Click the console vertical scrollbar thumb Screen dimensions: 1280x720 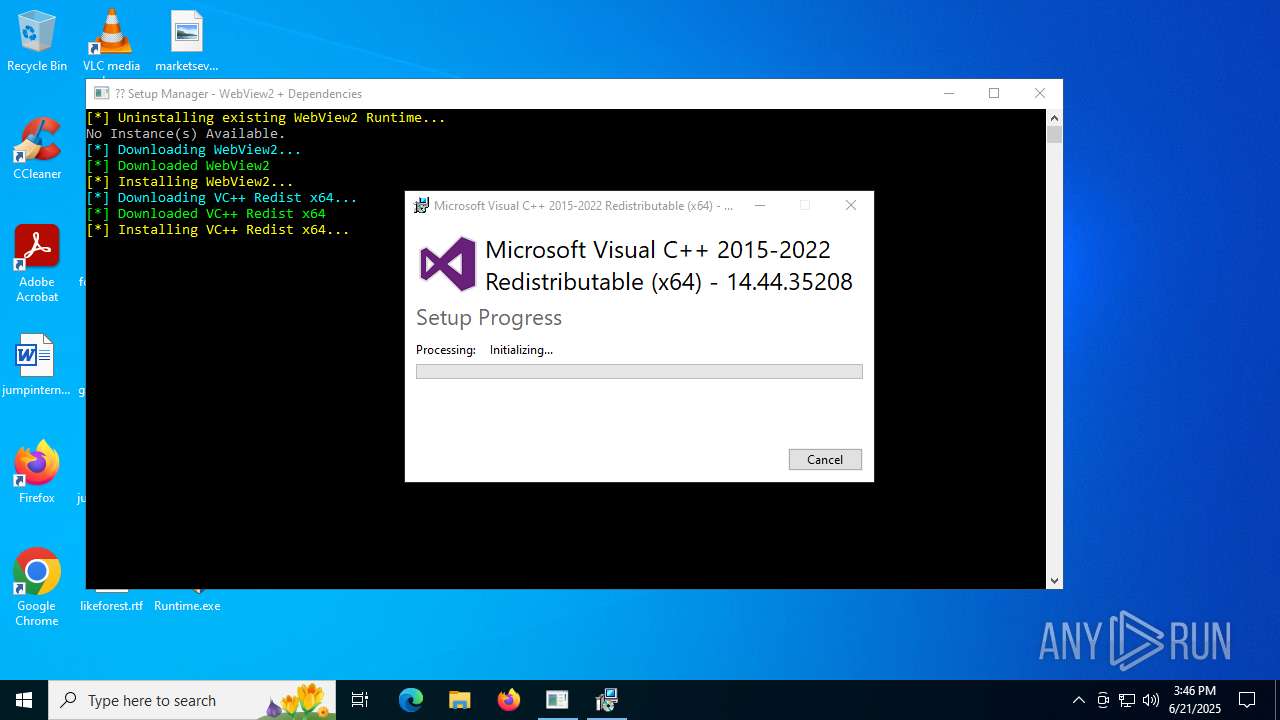[1054, 135]
